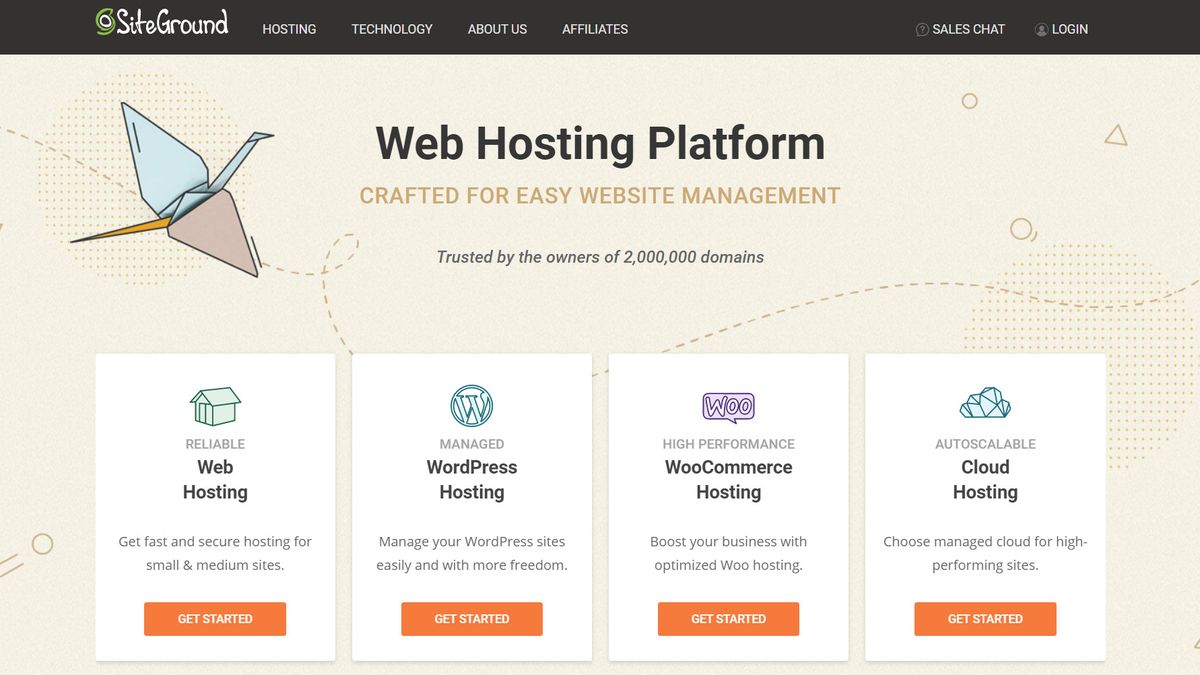Click Get Started under Web Hosting
The width and height of the screenshot is (1200, 675).
[x=215, y=619]
